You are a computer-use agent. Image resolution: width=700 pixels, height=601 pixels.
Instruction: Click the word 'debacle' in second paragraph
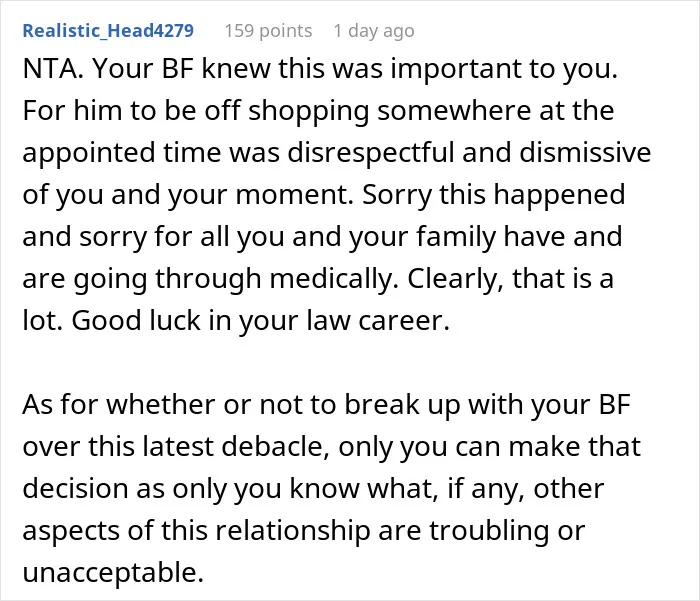(x=276, y=446)
